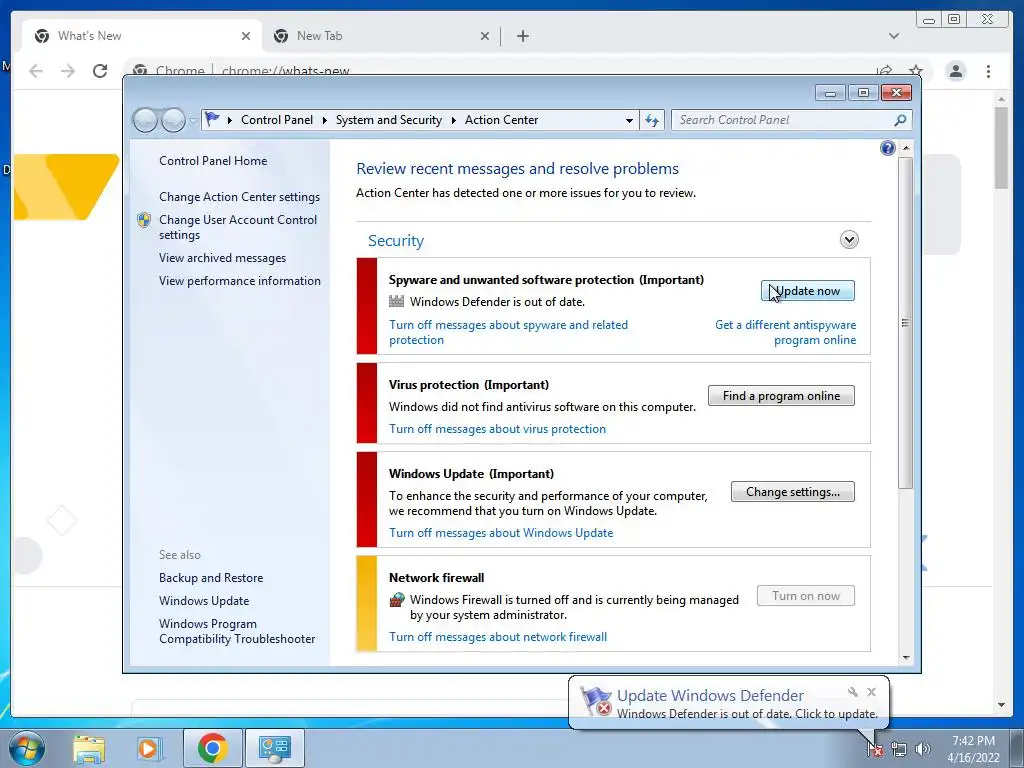Open the Action Center help icon
The height and width of the screenshot is (768, 1024).
pyautogui.click(x=888, y=148)
